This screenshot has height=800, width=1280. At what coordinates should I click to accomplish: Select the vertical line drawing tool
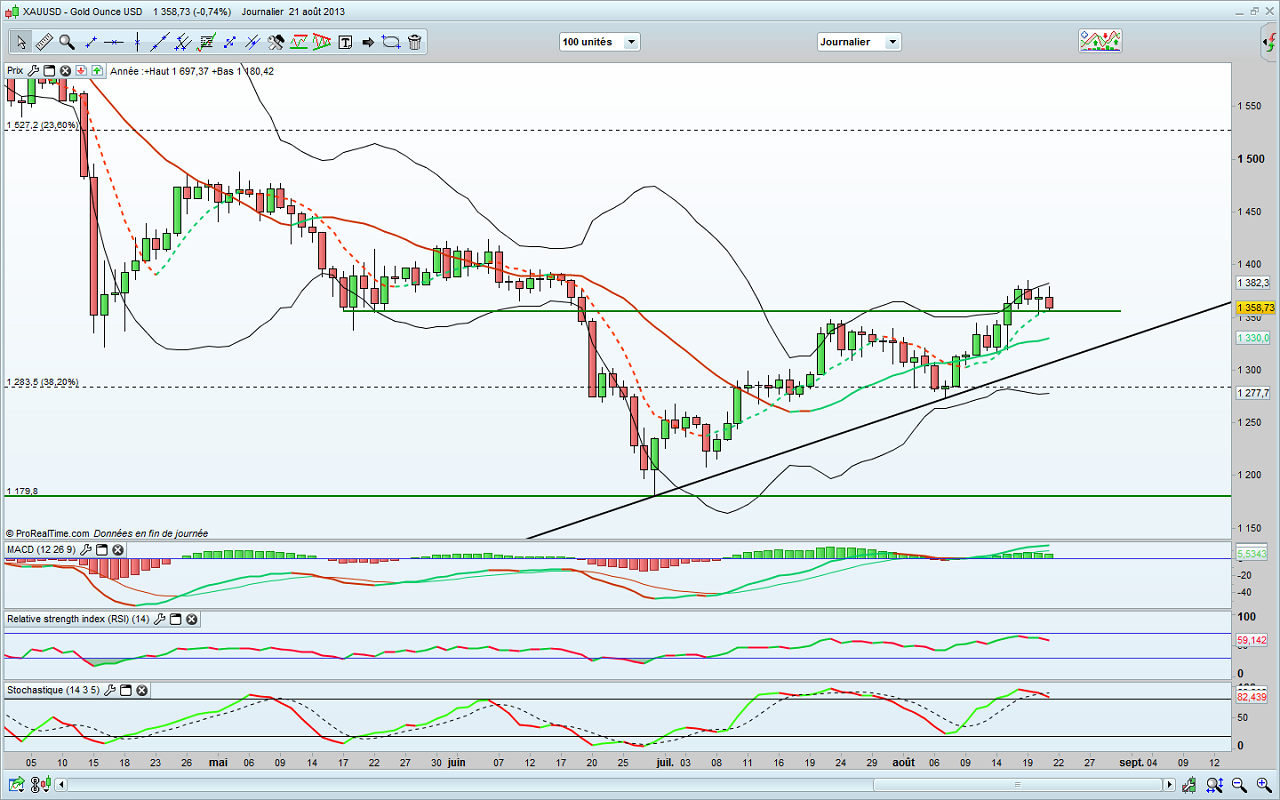[136, 42]
